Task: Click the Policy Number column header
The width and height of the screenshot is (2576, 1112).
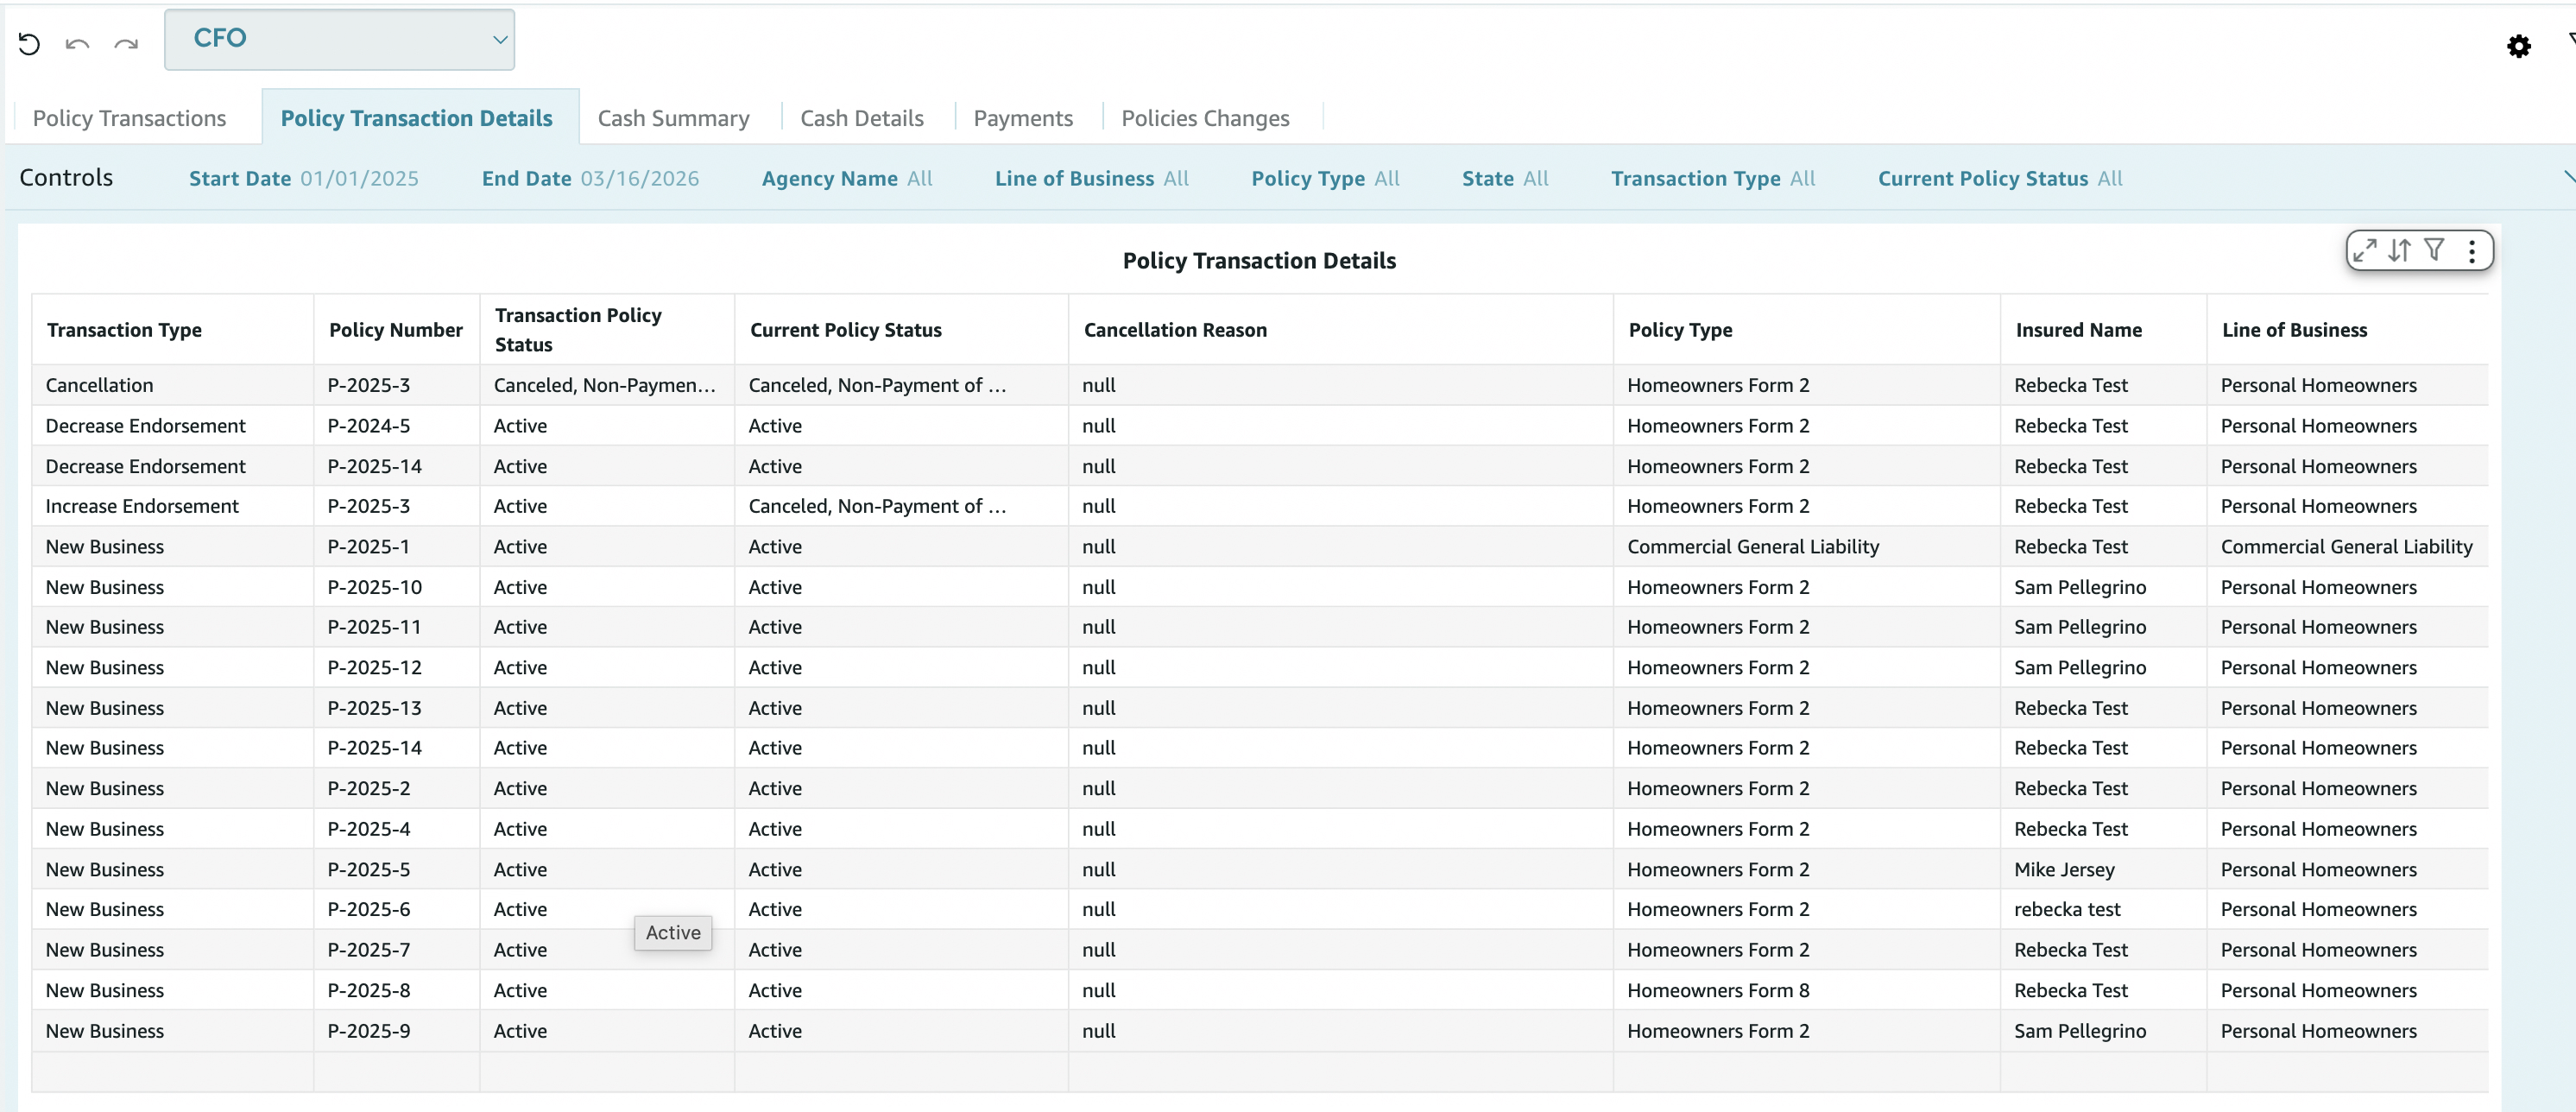Action: tap(395, 330)
